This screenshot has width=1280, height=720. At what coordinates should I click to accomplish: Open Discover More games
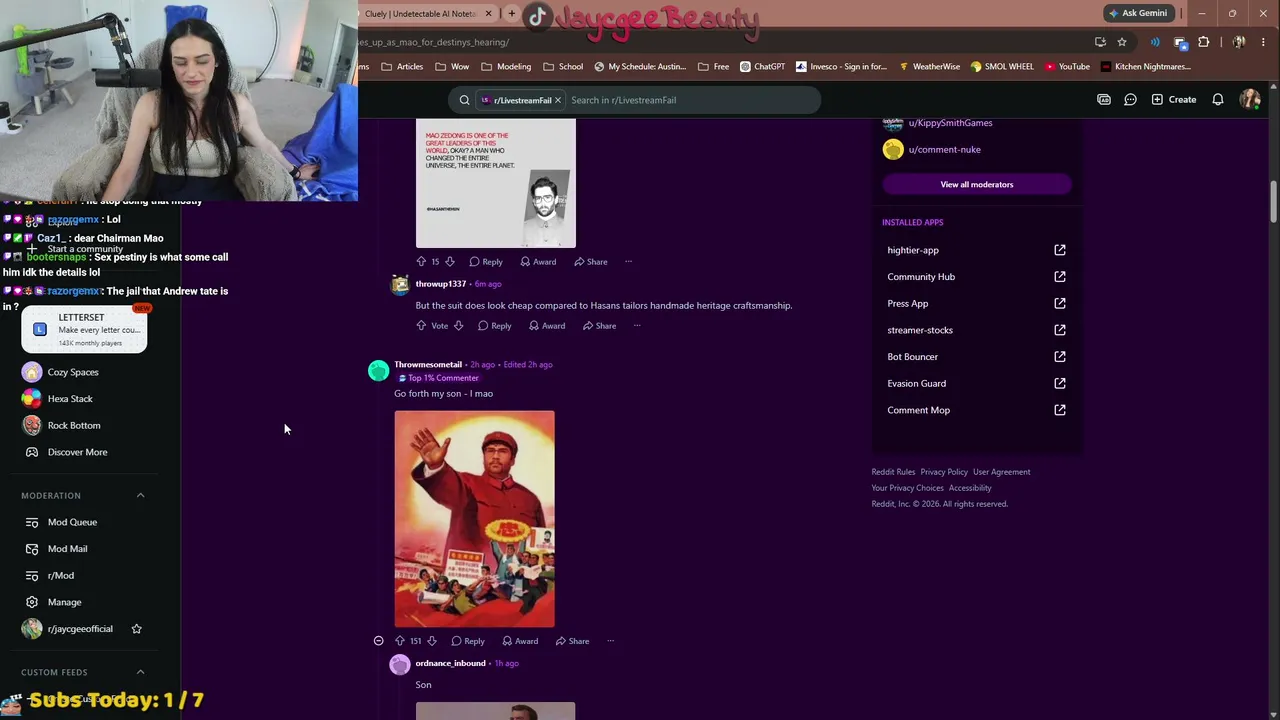tap(77, 452)
